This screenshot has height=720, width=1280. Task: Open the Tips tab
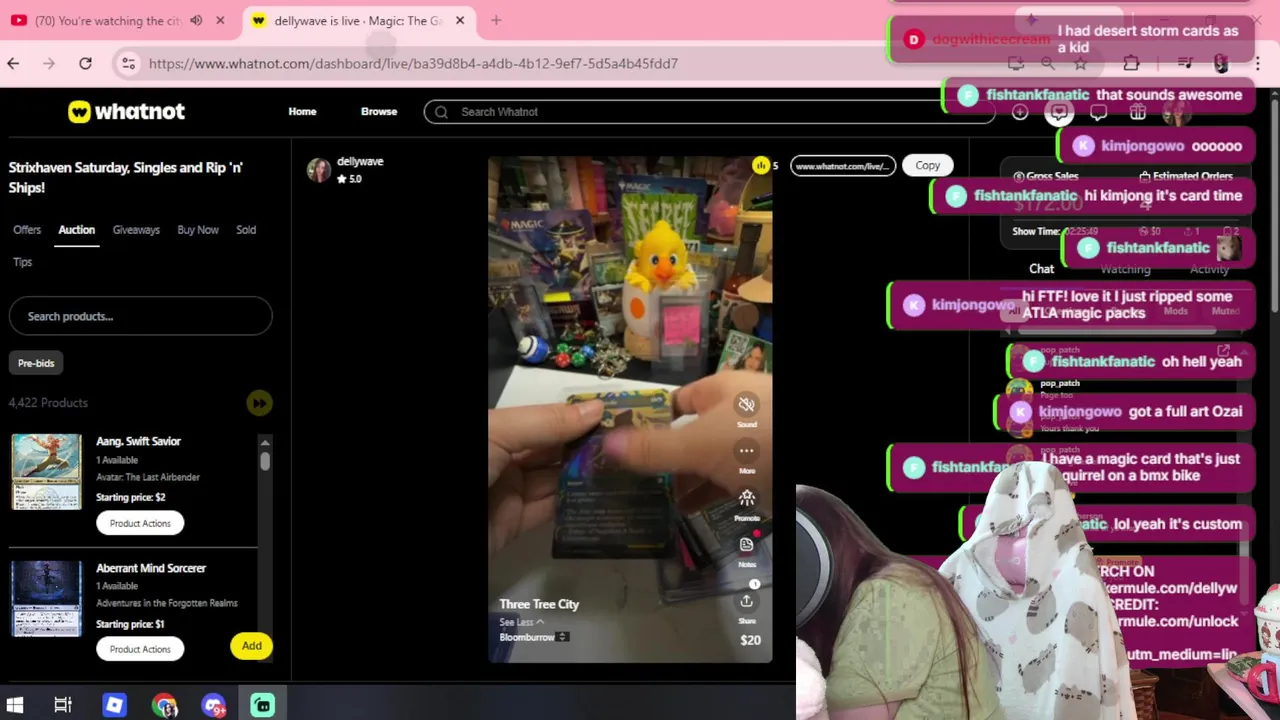(22, 262)
